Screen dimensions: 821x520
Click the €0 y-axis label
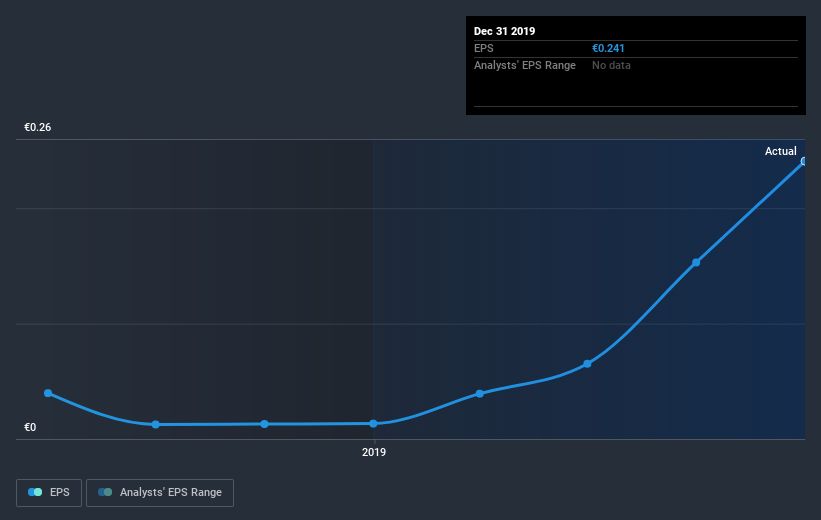pyautogui.click(x=30, y=427)
